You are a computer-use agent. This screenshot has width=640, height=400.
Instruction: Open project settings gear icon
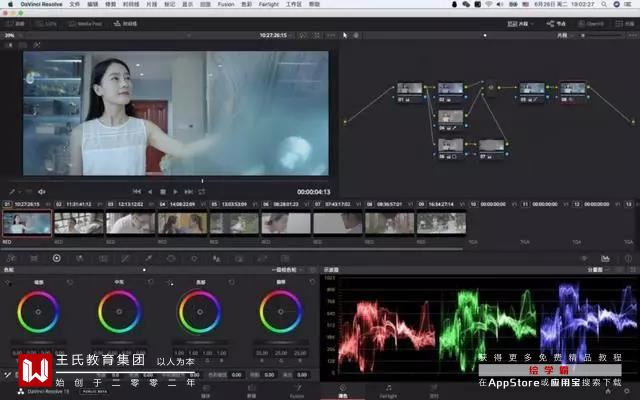pyautogui.click(x=627, y=391)
